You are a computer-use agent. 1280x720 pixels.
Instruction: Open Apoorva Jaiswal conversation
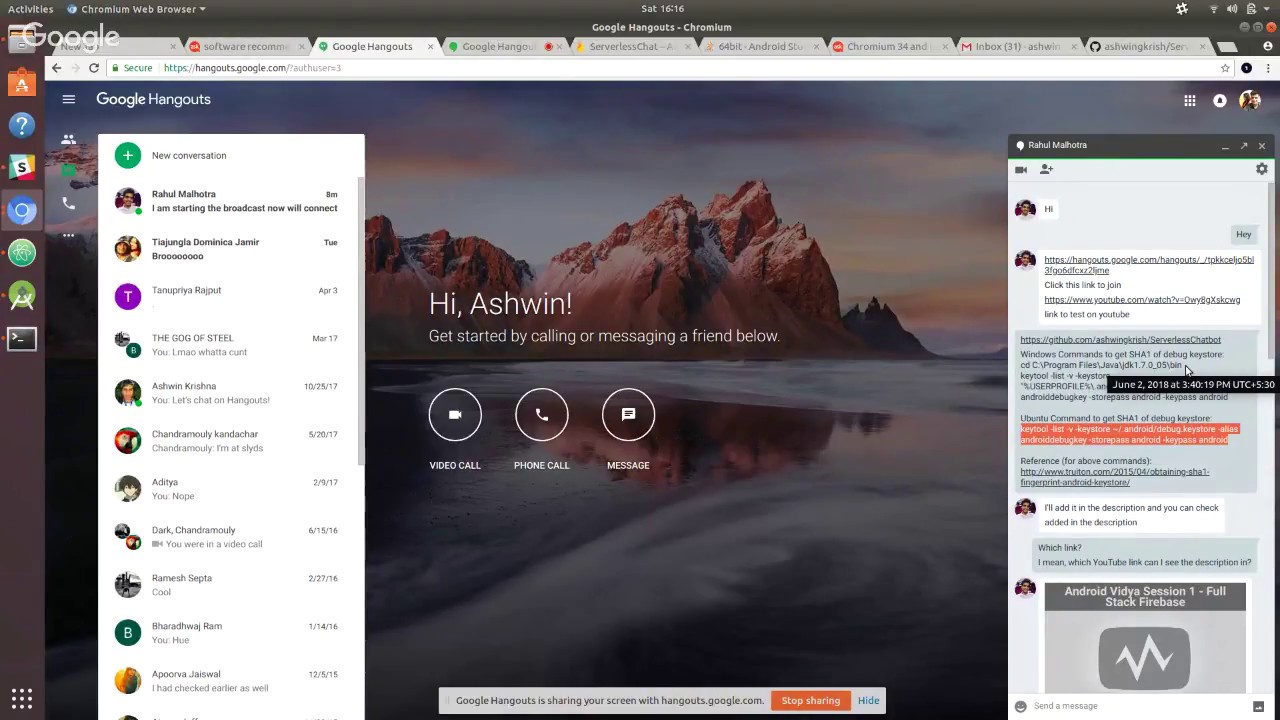[x=231, y=681]
